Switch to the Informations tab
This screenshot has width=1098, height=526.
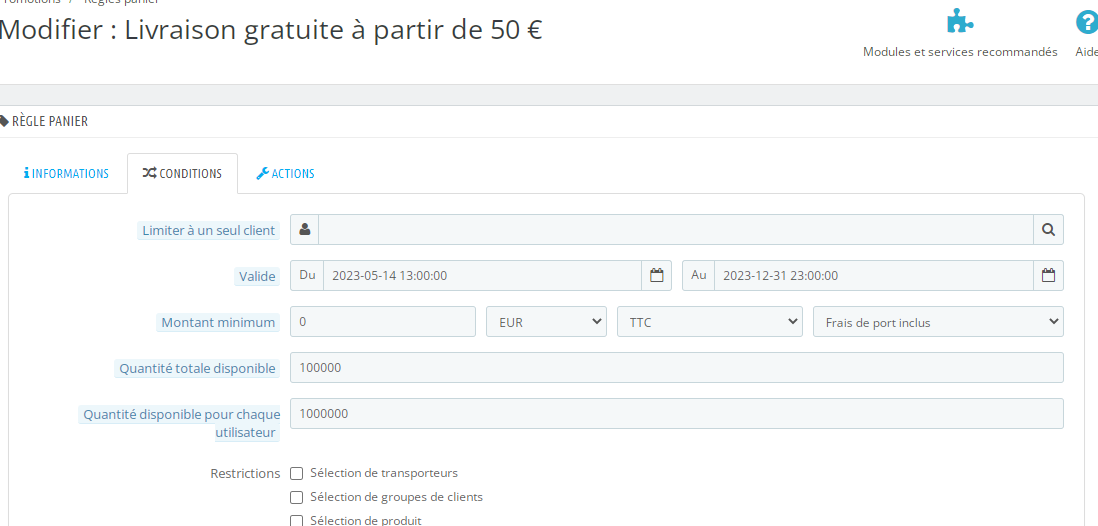click(x=67, y=174)
